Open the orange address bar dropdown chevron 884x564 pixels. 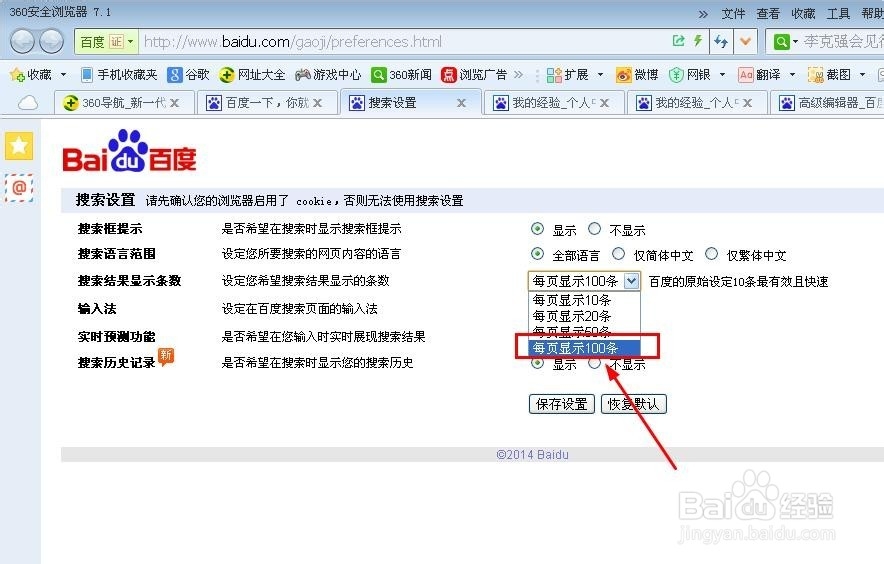click(745, 41)
